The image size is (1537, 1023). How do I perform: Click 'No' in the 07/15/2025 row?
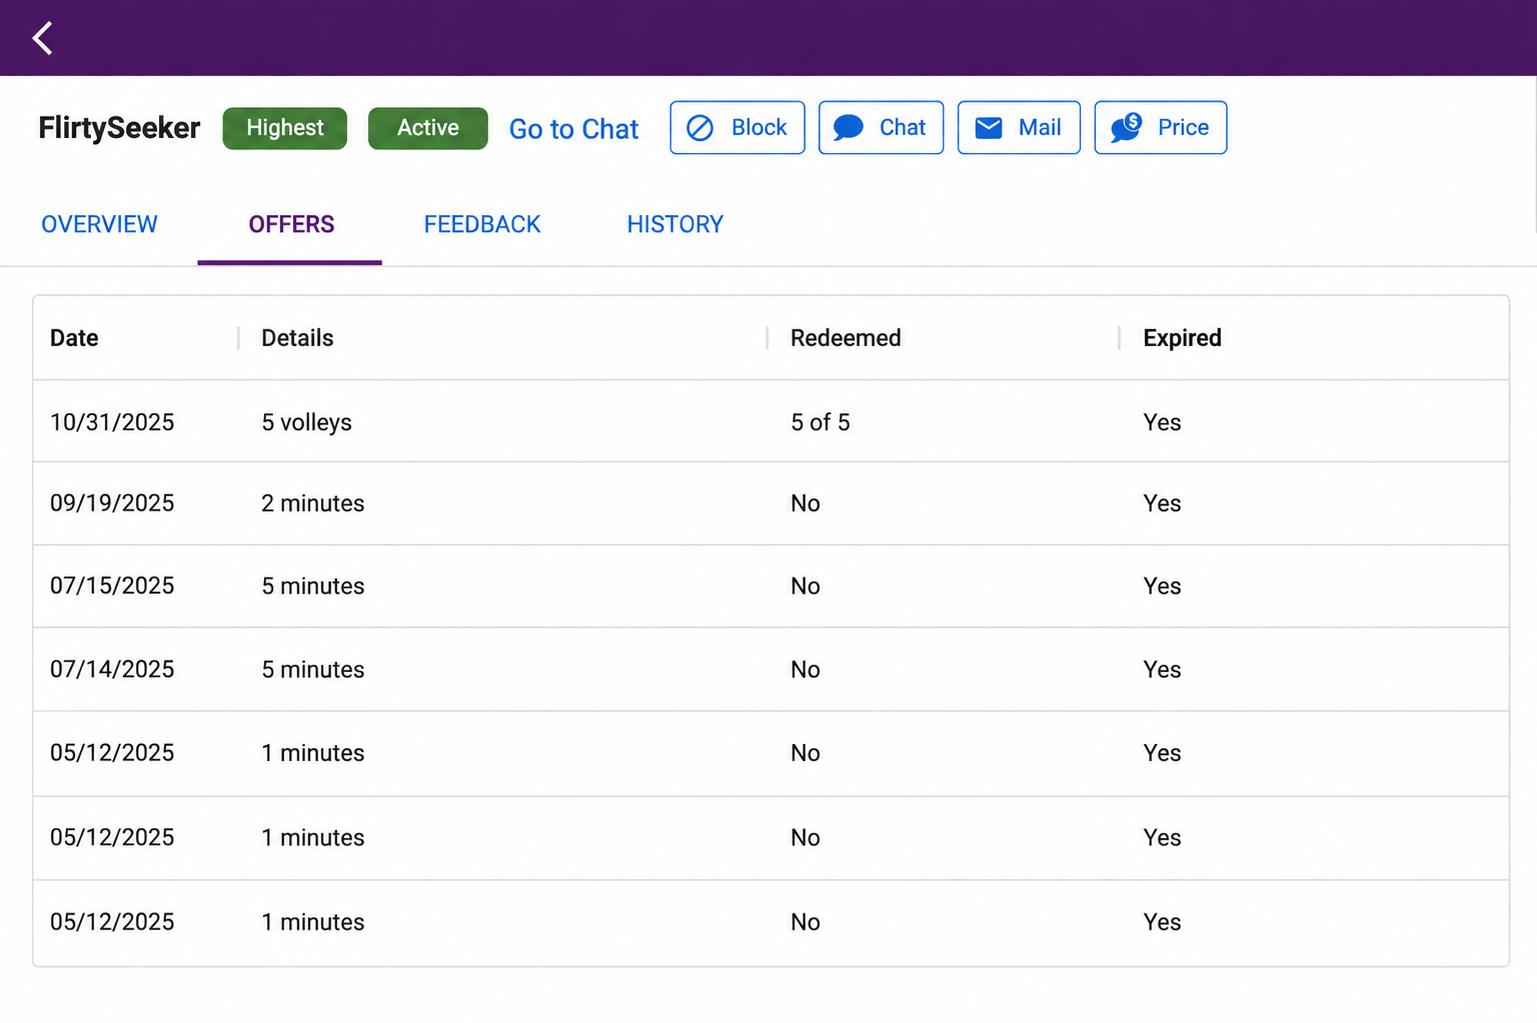click(805, 586)
